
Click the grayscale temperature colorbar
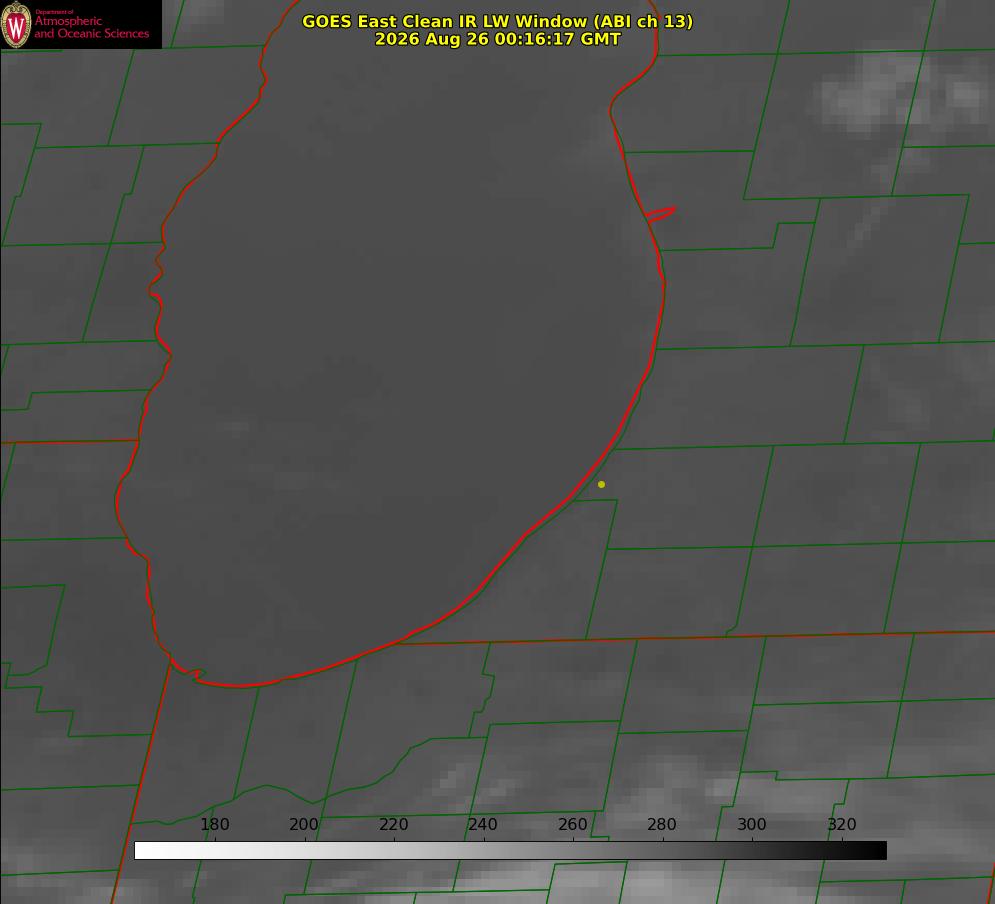click(510, 850)
